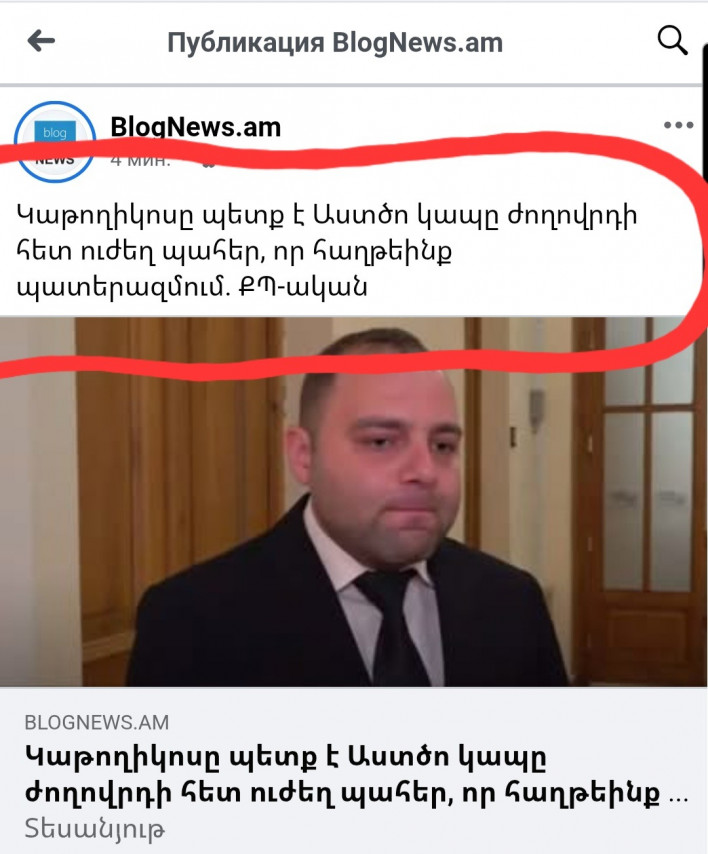Click the dark scrollbar at the right edge

705,114
